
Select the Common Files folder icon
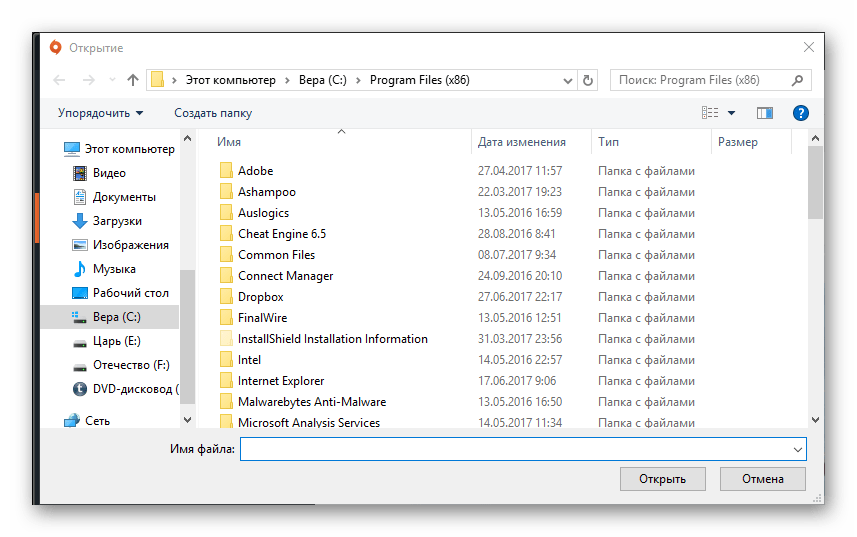point(226,255)
